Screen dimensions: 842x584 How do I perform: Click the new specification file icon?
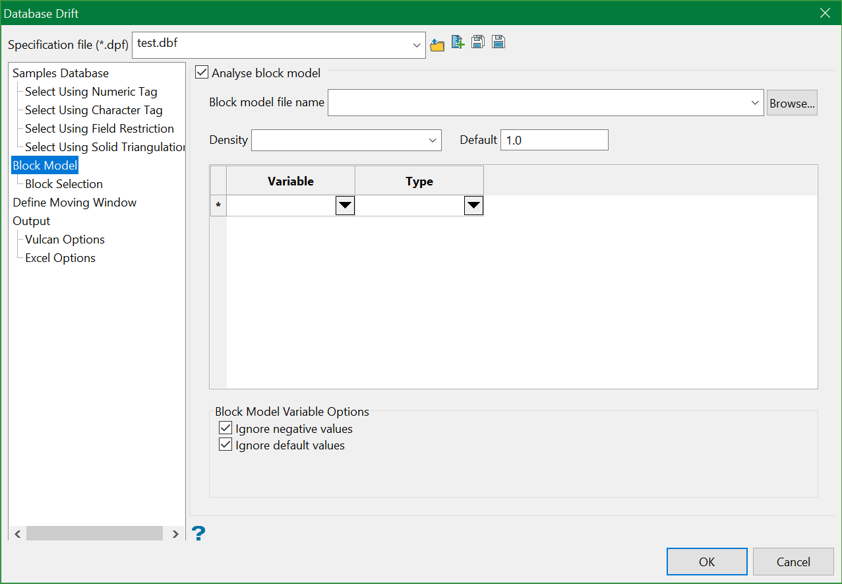point(458,43)
